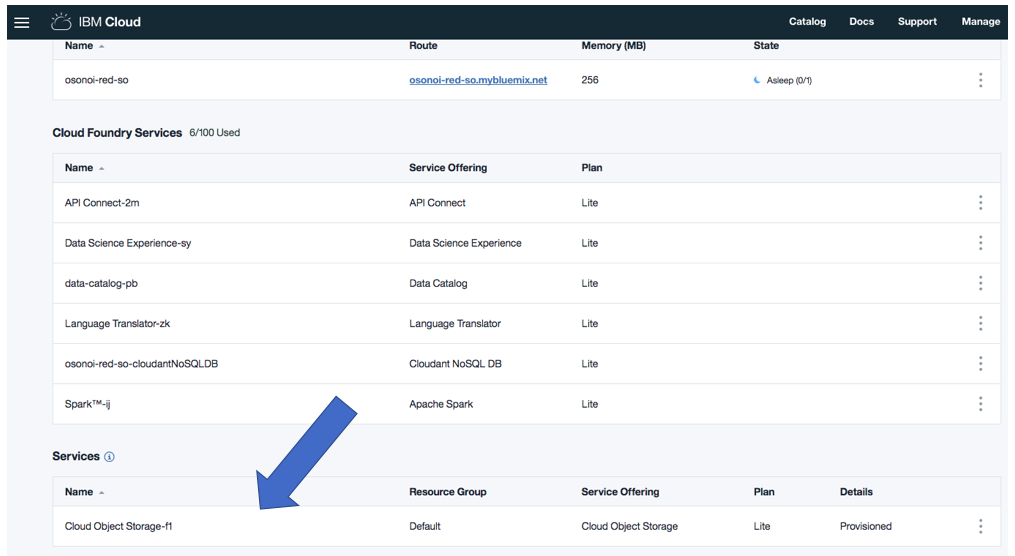1015x556 pixels.
Task: Click the IBM Cloud logo
Action: [96, 22]
